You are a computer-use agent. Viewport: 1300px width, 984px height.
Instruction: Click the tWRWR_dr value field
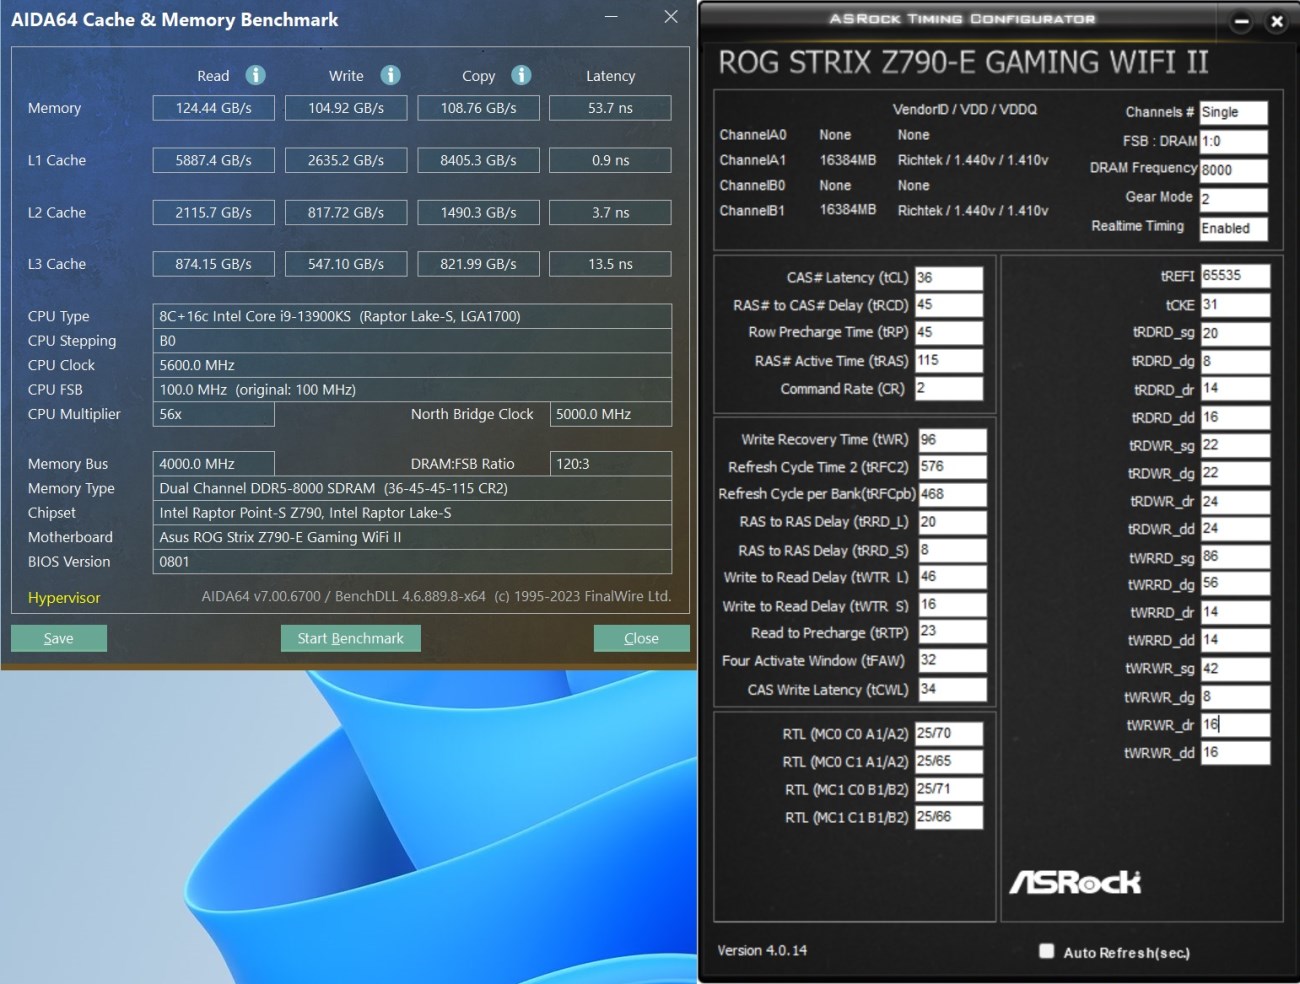tap(1235, 724)
